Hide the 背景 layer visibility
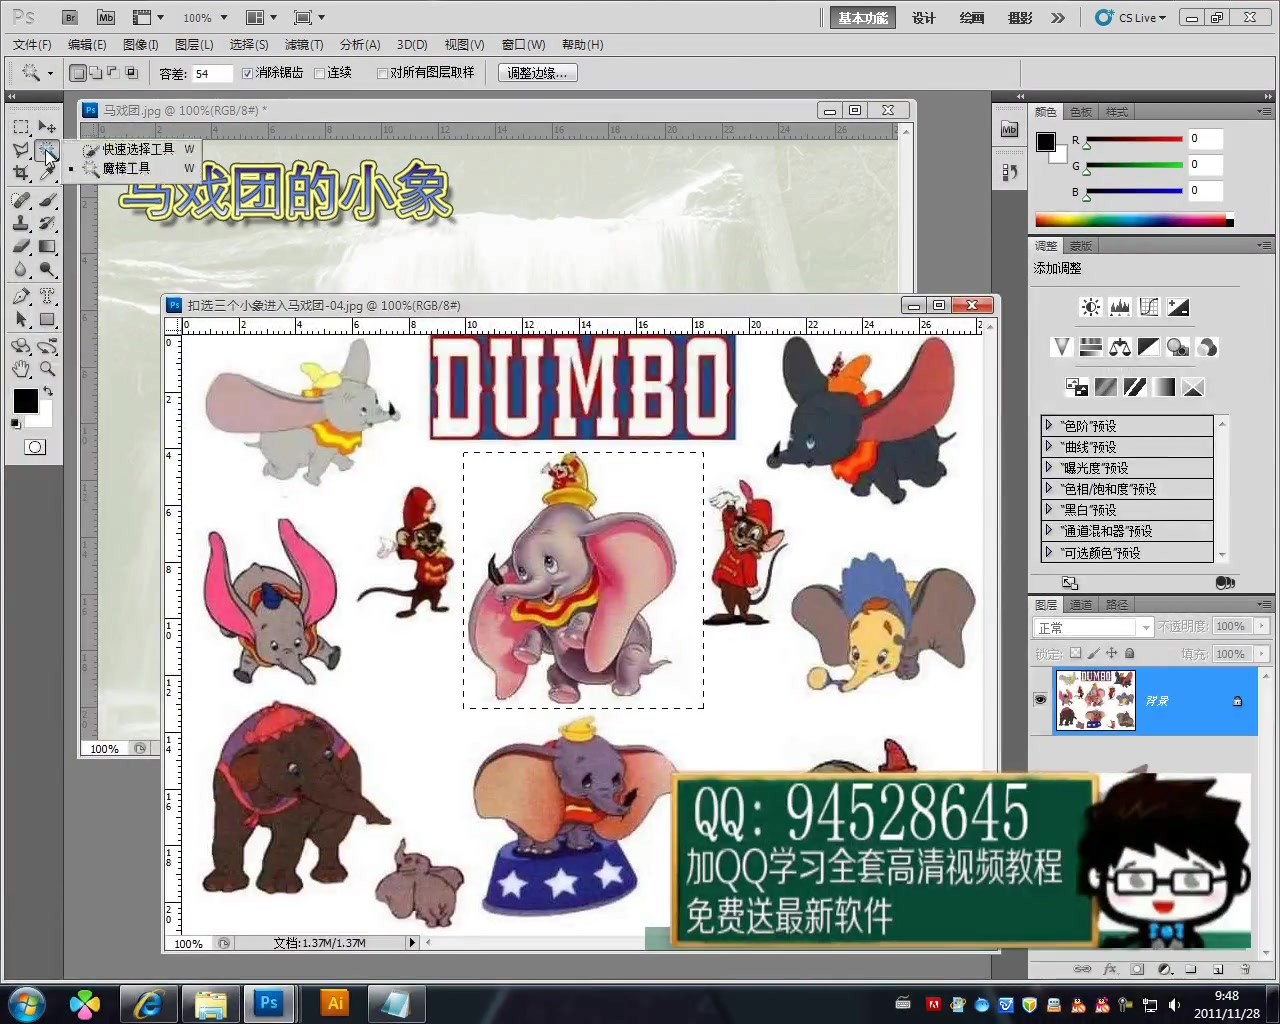 (1040, 700)
